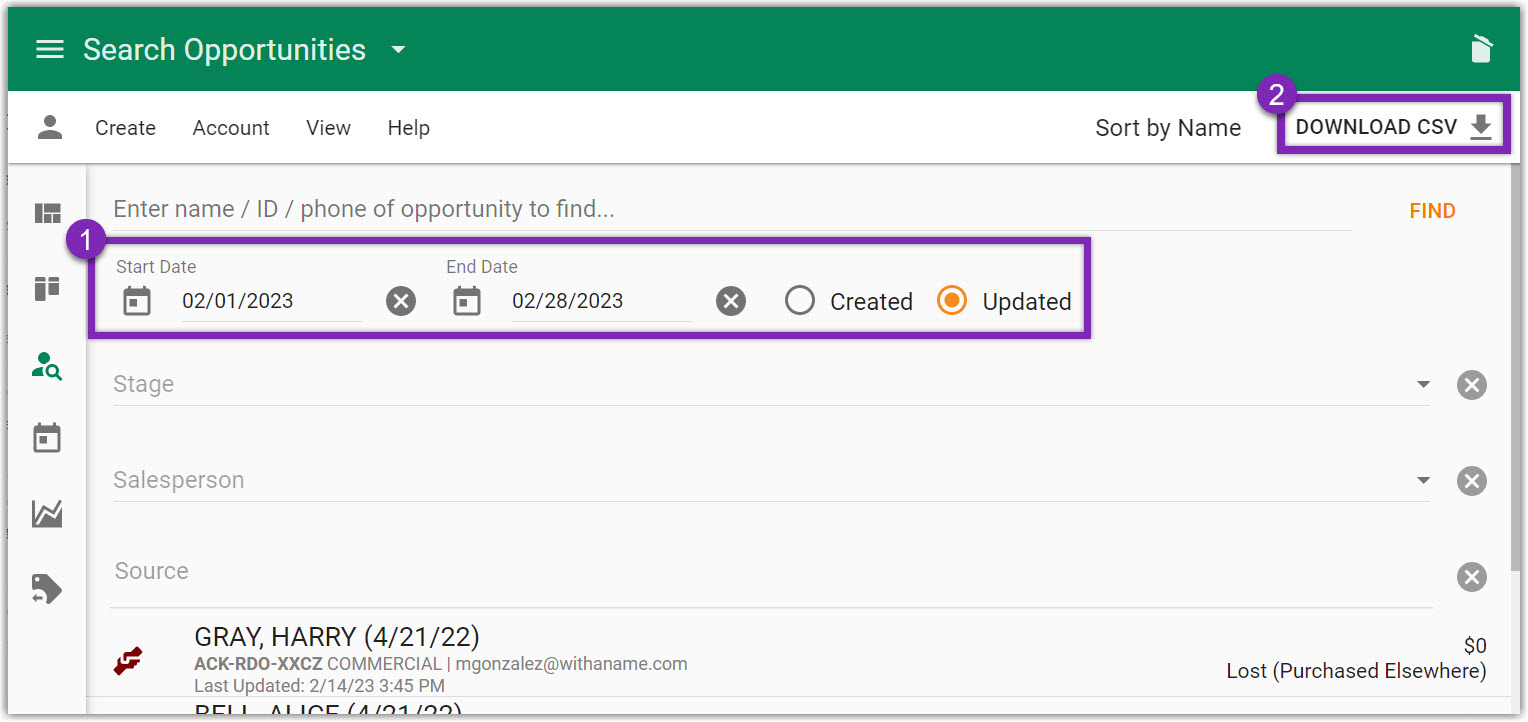The height and width of the screenshot is (722, 1528).
Task: Open the hamburger navigation menu
Action: [x=50, y=50]
